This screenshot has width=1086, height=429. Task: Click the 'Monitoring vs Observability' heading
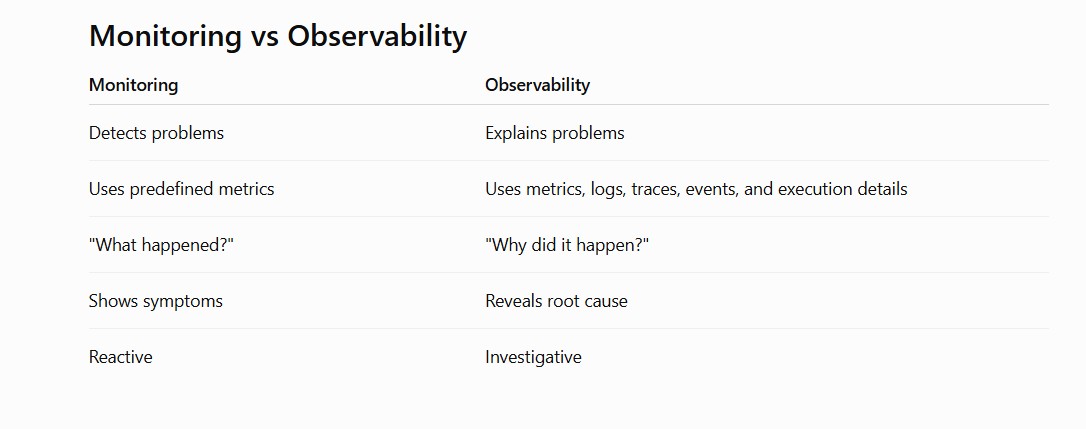[x=278, y=36]
